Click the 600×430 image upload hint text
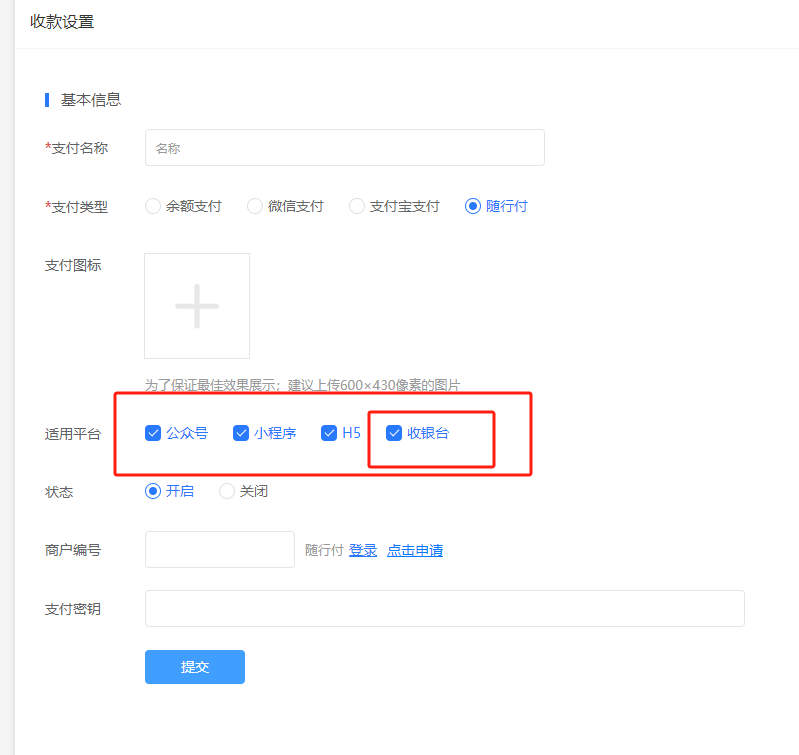The width and height of the screenshot is (799, 755). 302,384
